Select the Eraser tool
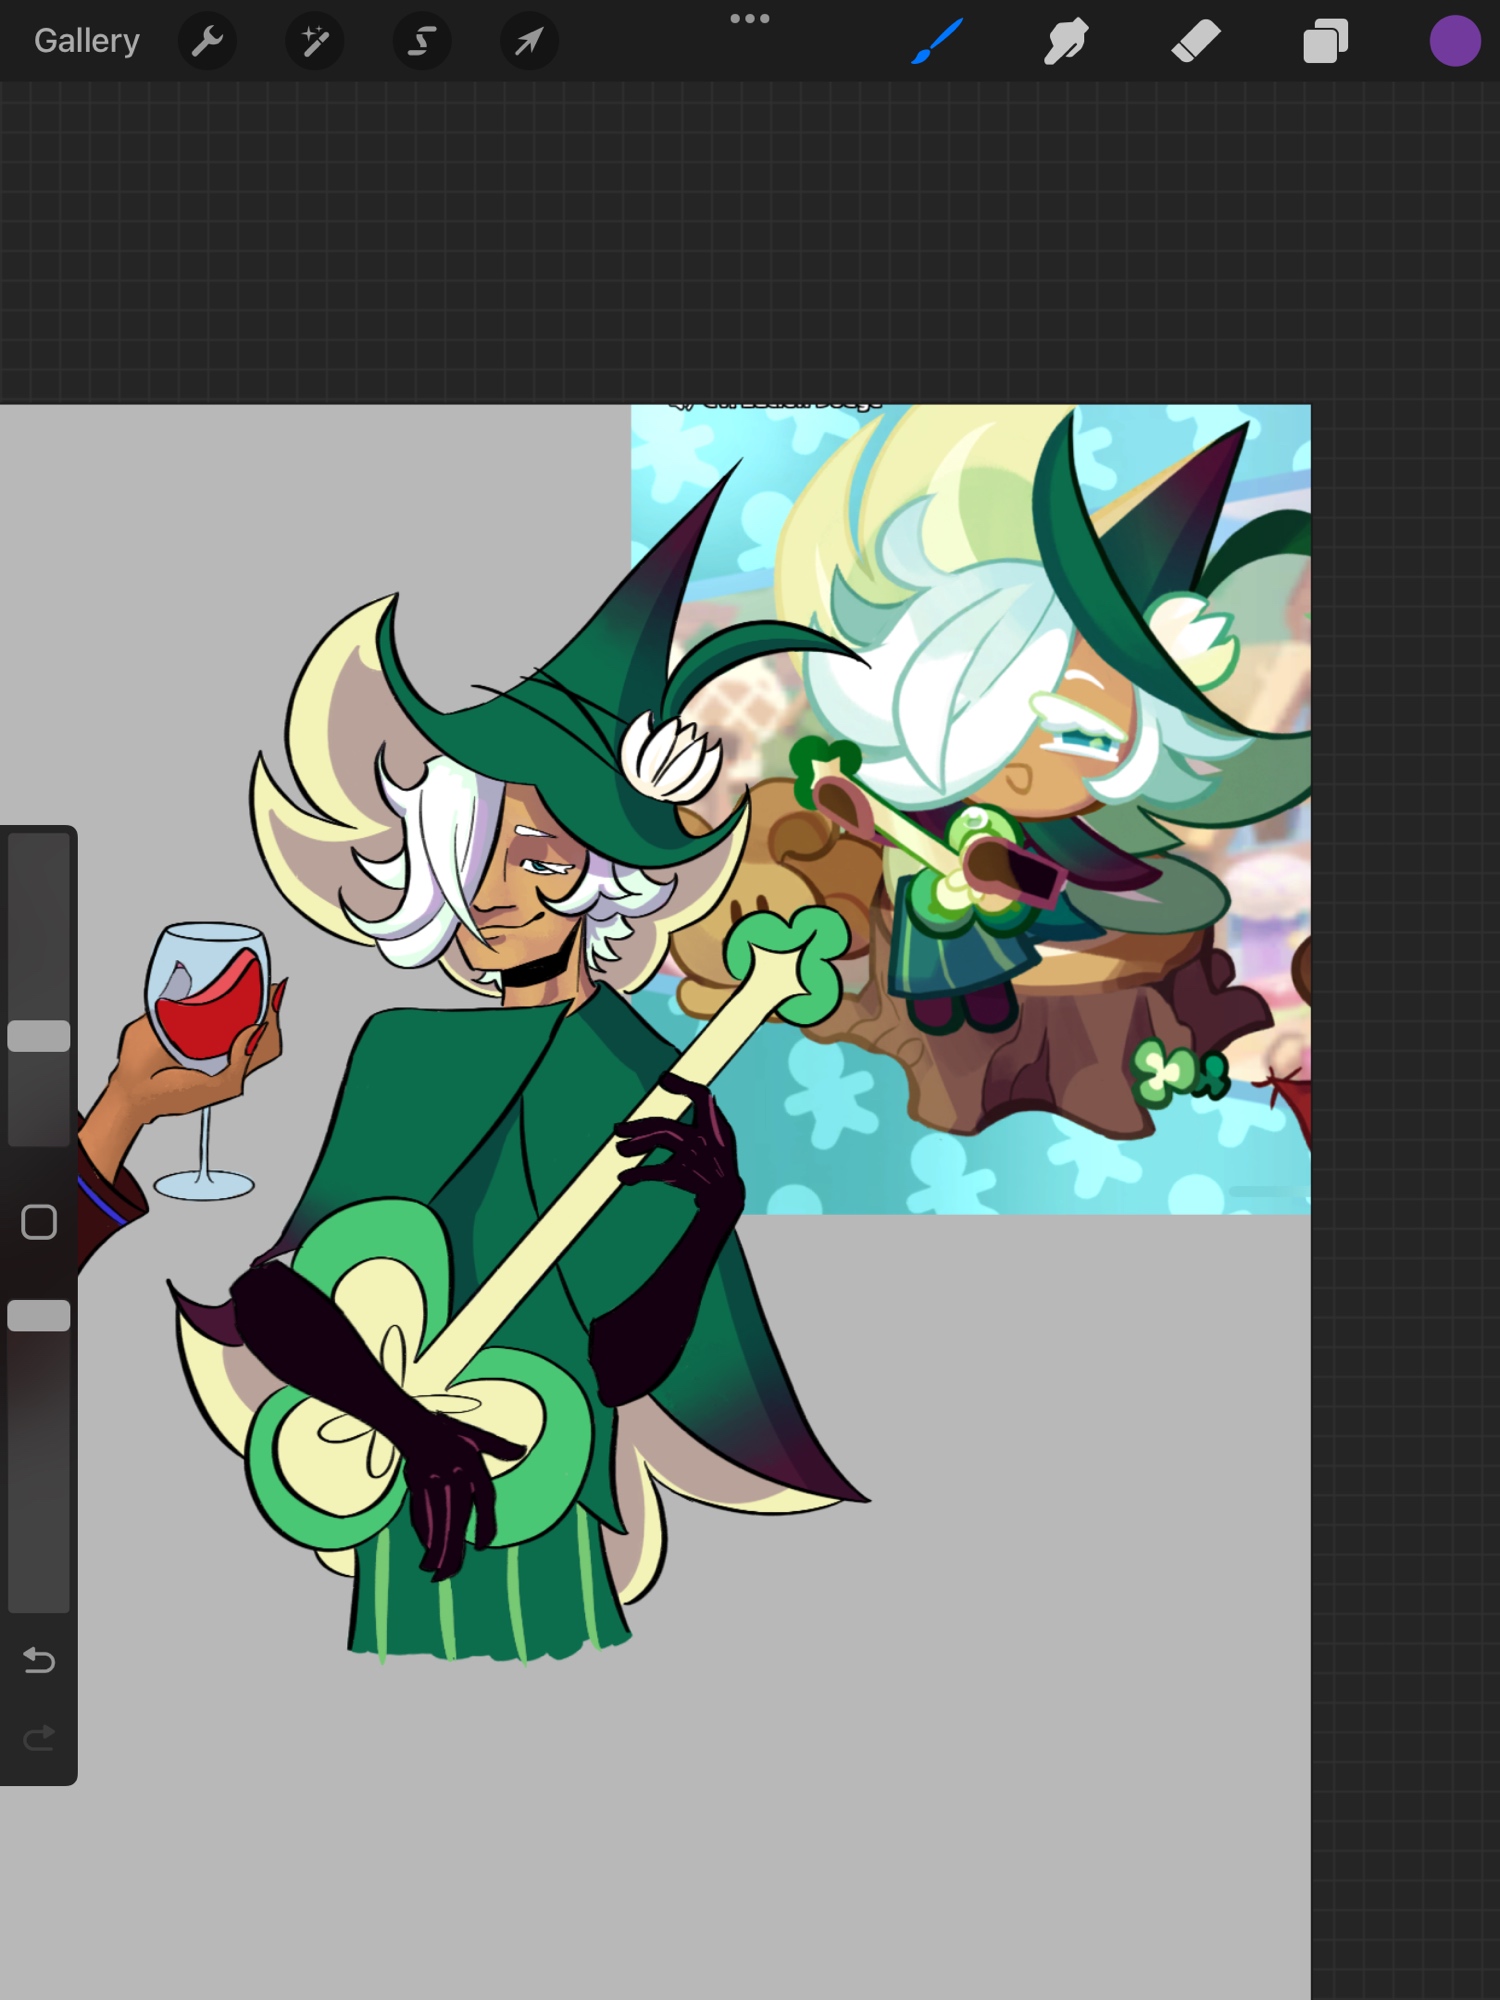This screenshot has height=2000, width=1500. (1196, 41)
